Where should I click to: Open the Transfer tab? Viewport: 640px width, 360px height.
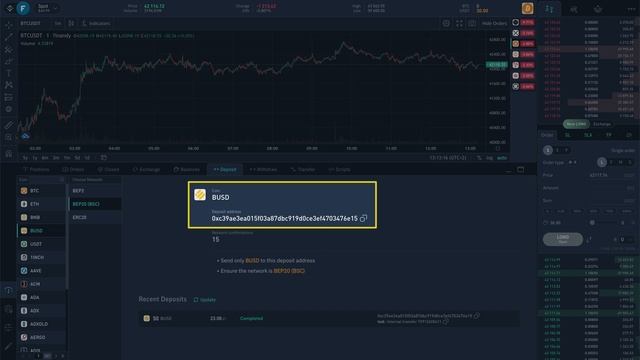[303, 169]
